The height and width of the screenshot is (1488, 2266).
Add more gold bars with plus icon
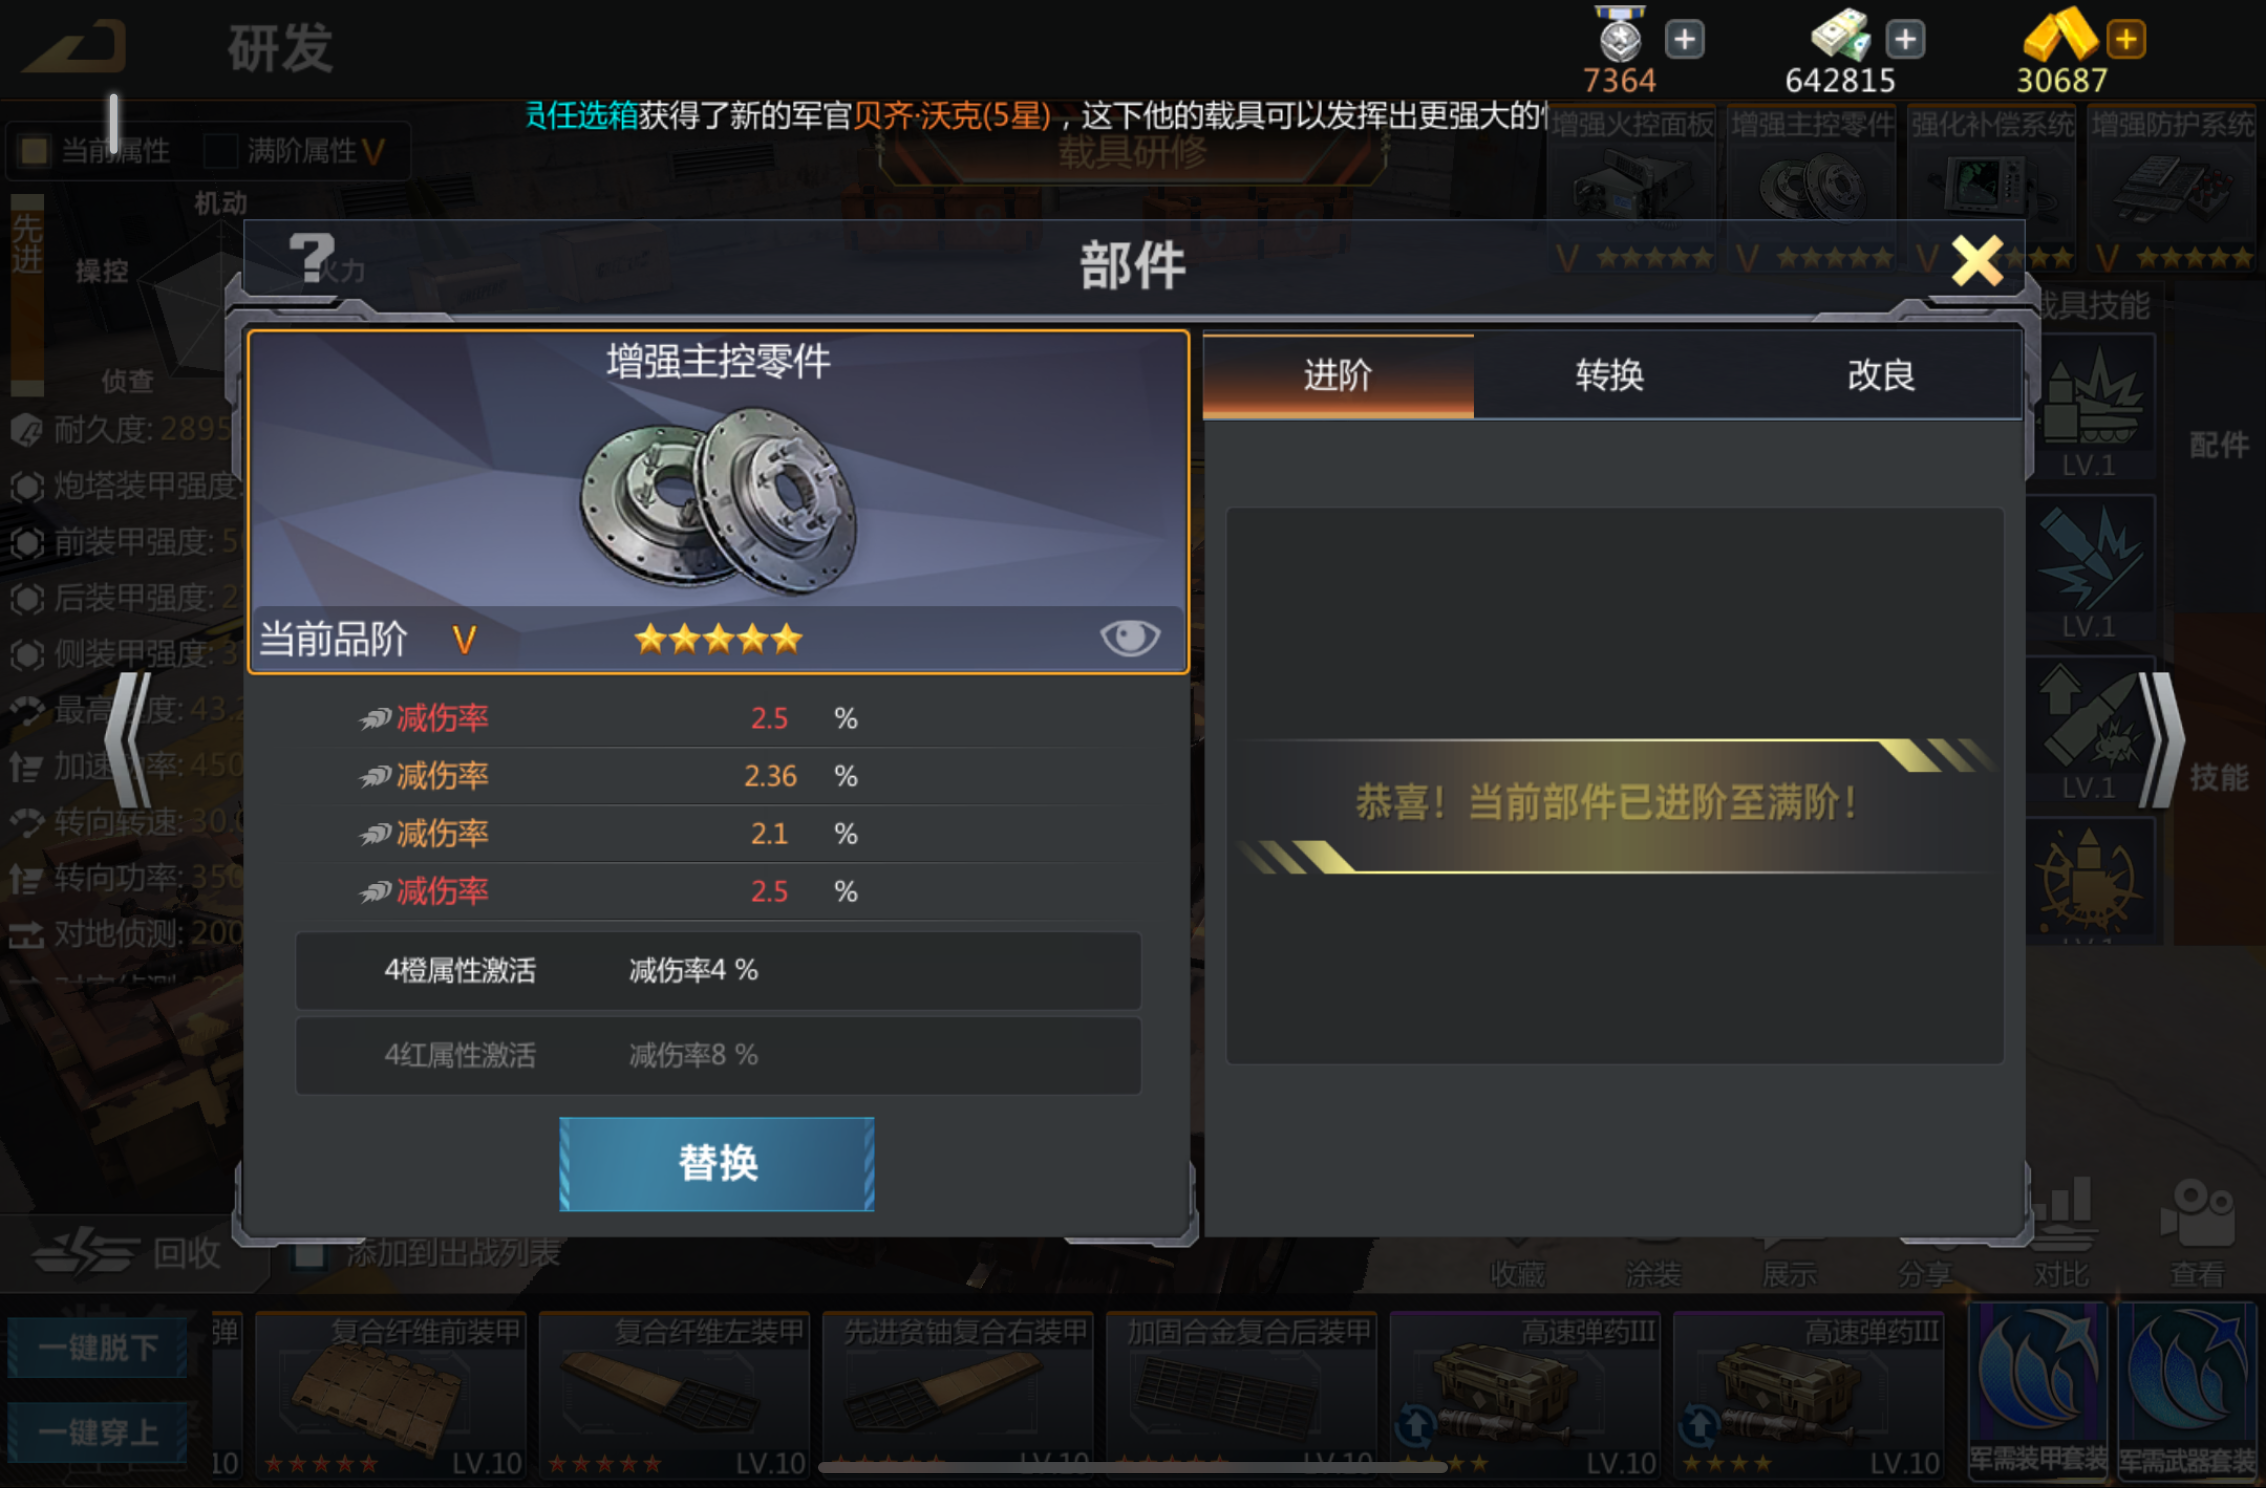(2126, 40)
